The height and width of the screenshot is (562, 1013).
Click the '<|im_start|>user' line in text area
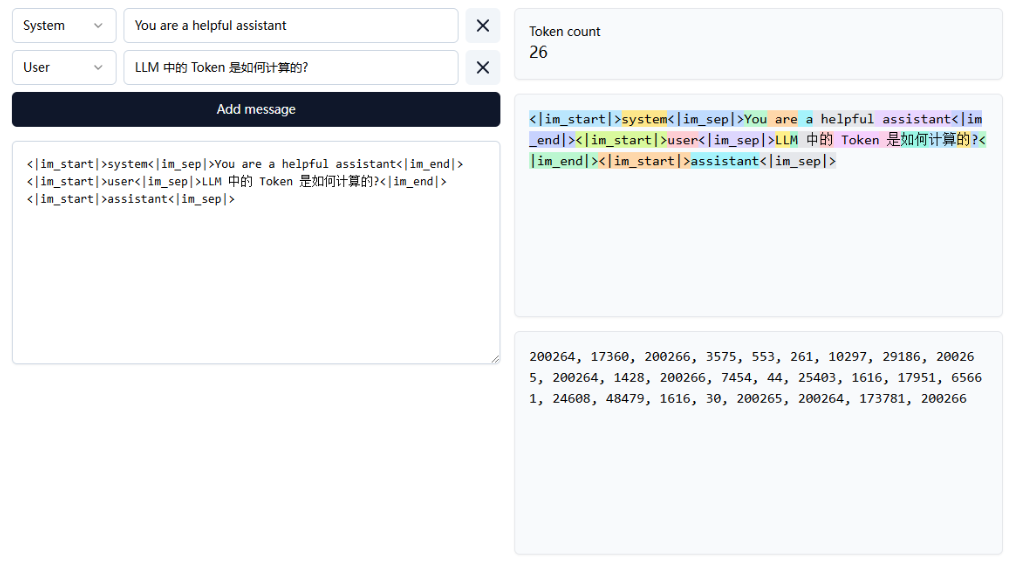point(236,182)
